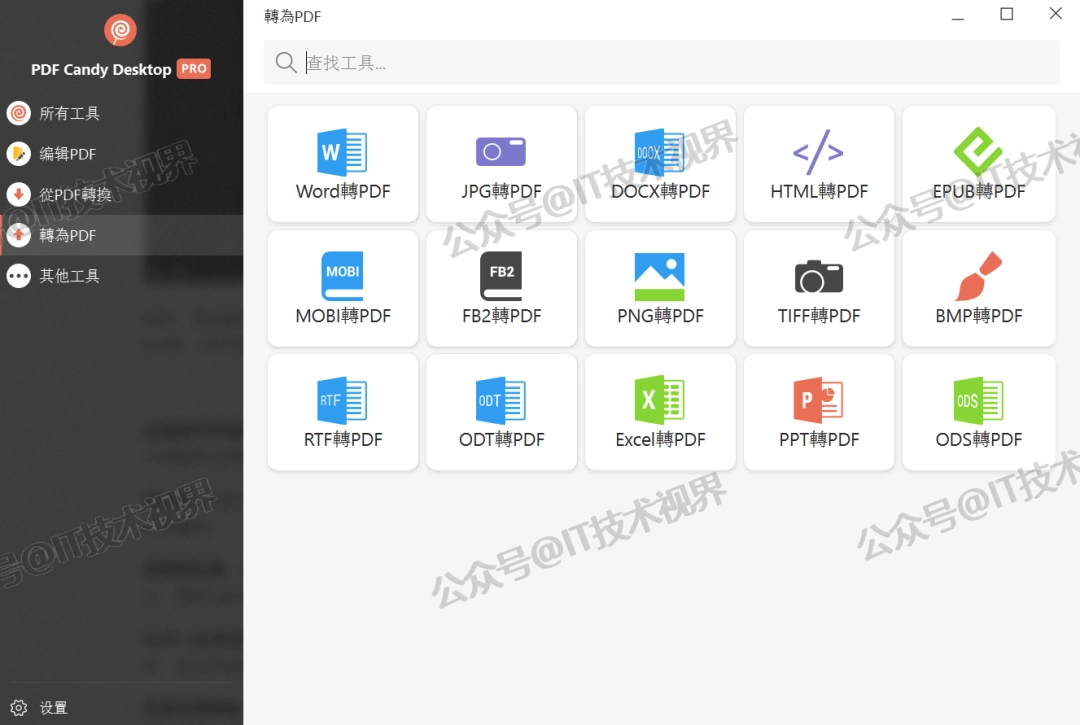Viewport: 1080px width, 725px height.
Task: Open the PPT to PDF presentation icon
Action: point(818,399)
